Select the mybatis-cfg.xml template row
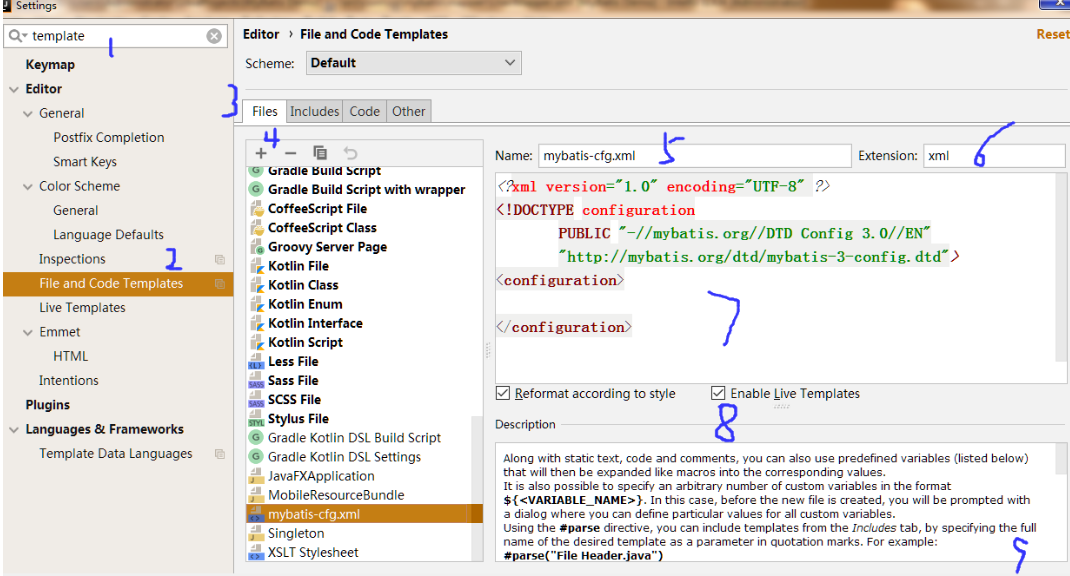Screen dimensions: 1070x576 point(364,514)
